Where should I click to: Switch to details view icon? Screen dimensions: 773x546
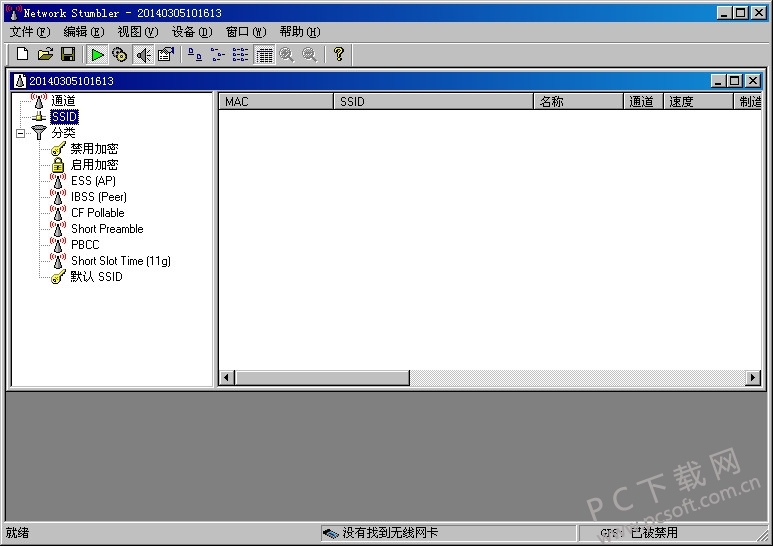click(264, 55)
